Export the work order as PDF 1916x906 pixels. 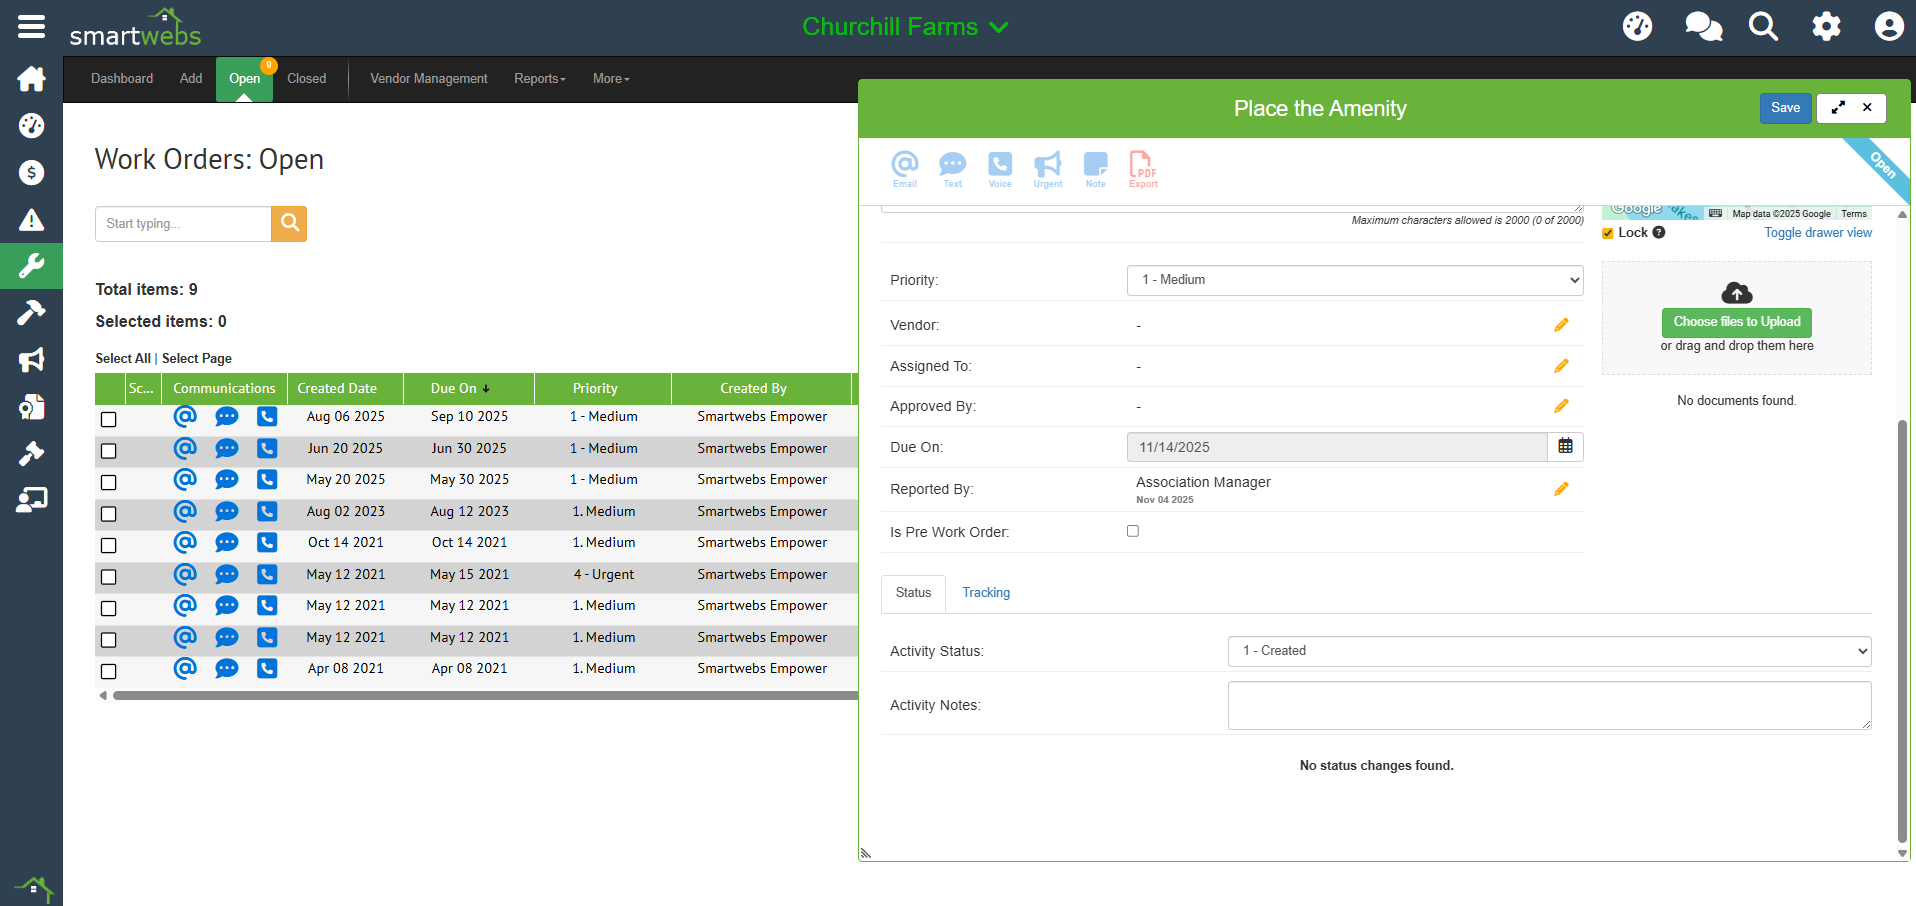click(1142, 166)
